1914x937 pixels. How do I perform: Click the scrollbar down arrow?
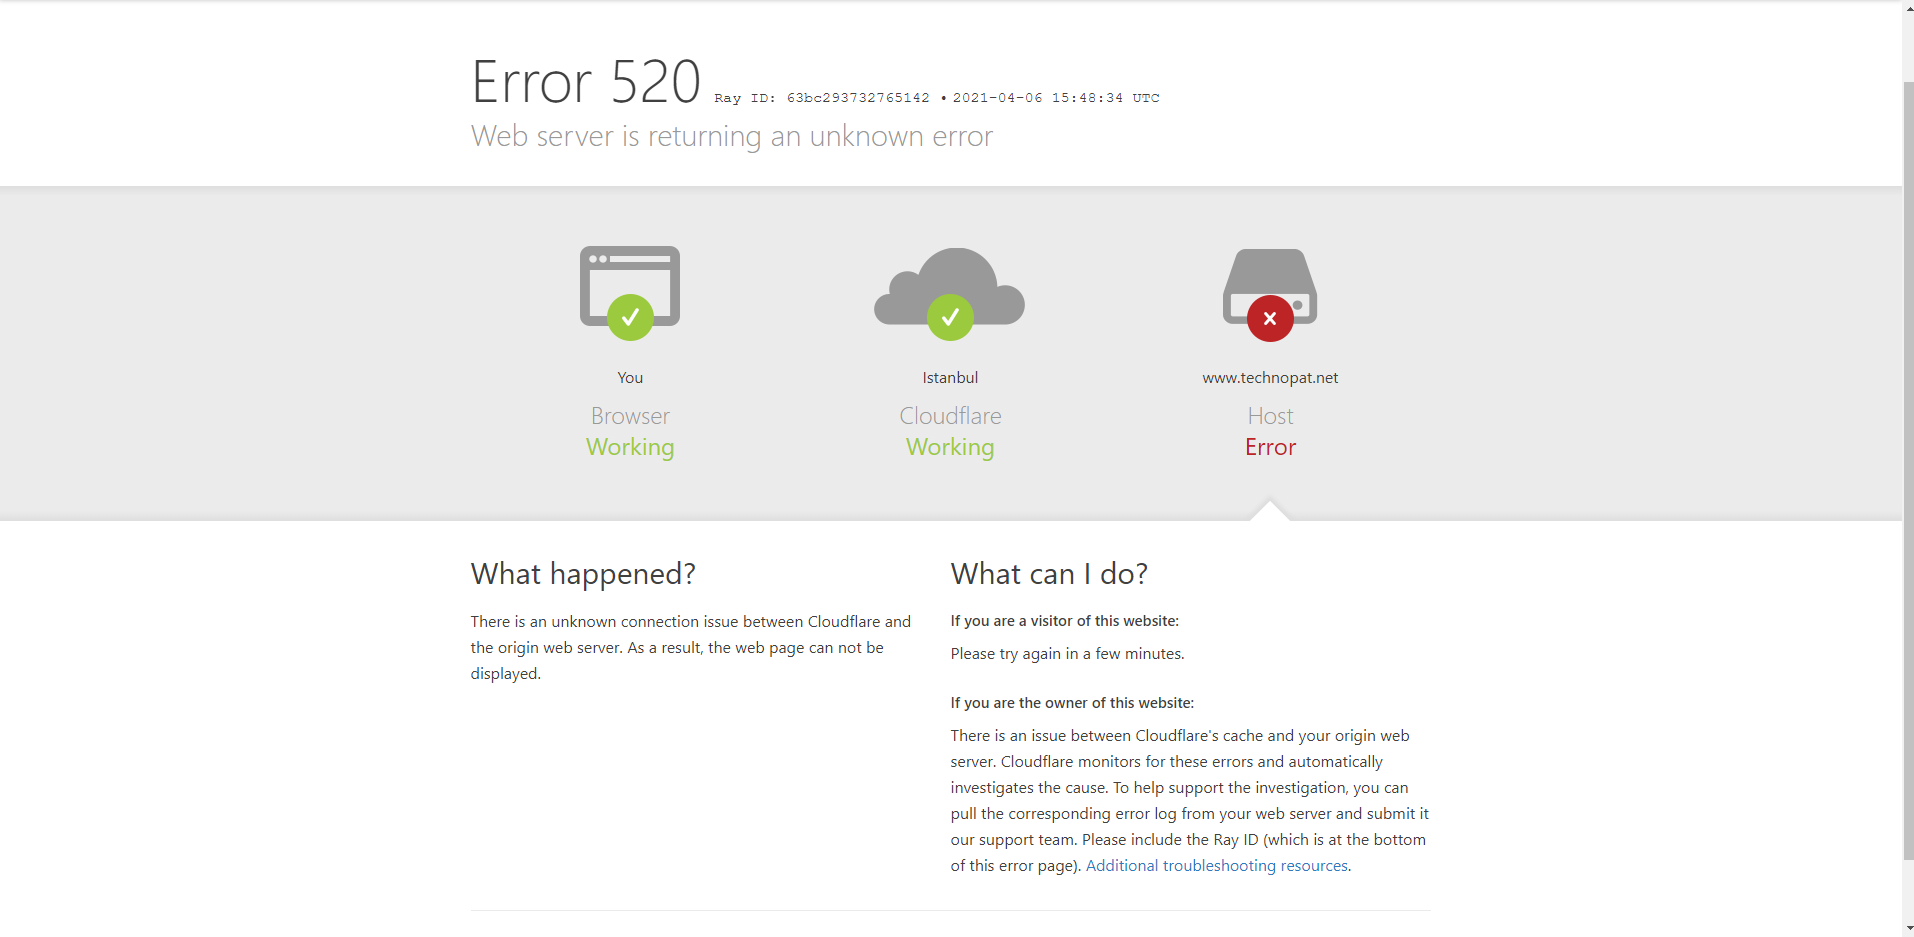1908,929
